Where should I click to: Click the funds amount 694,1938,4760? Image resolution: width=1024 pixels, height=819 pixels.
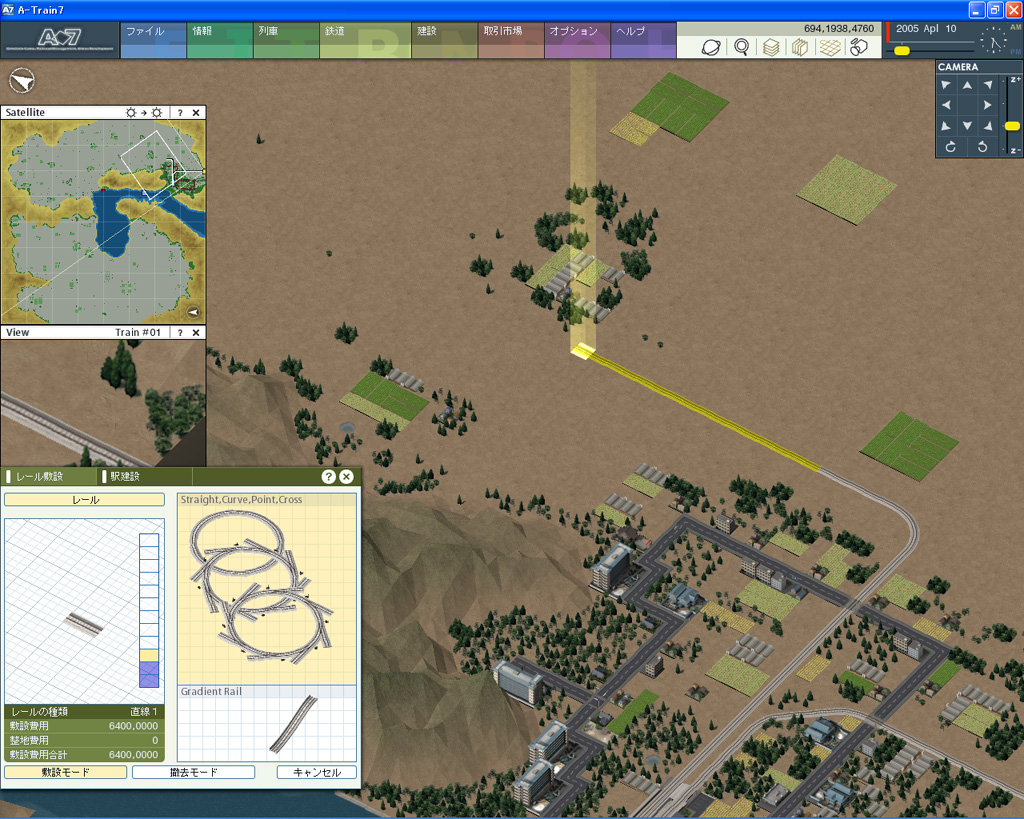pyautogui.click(x=839, y=29)
